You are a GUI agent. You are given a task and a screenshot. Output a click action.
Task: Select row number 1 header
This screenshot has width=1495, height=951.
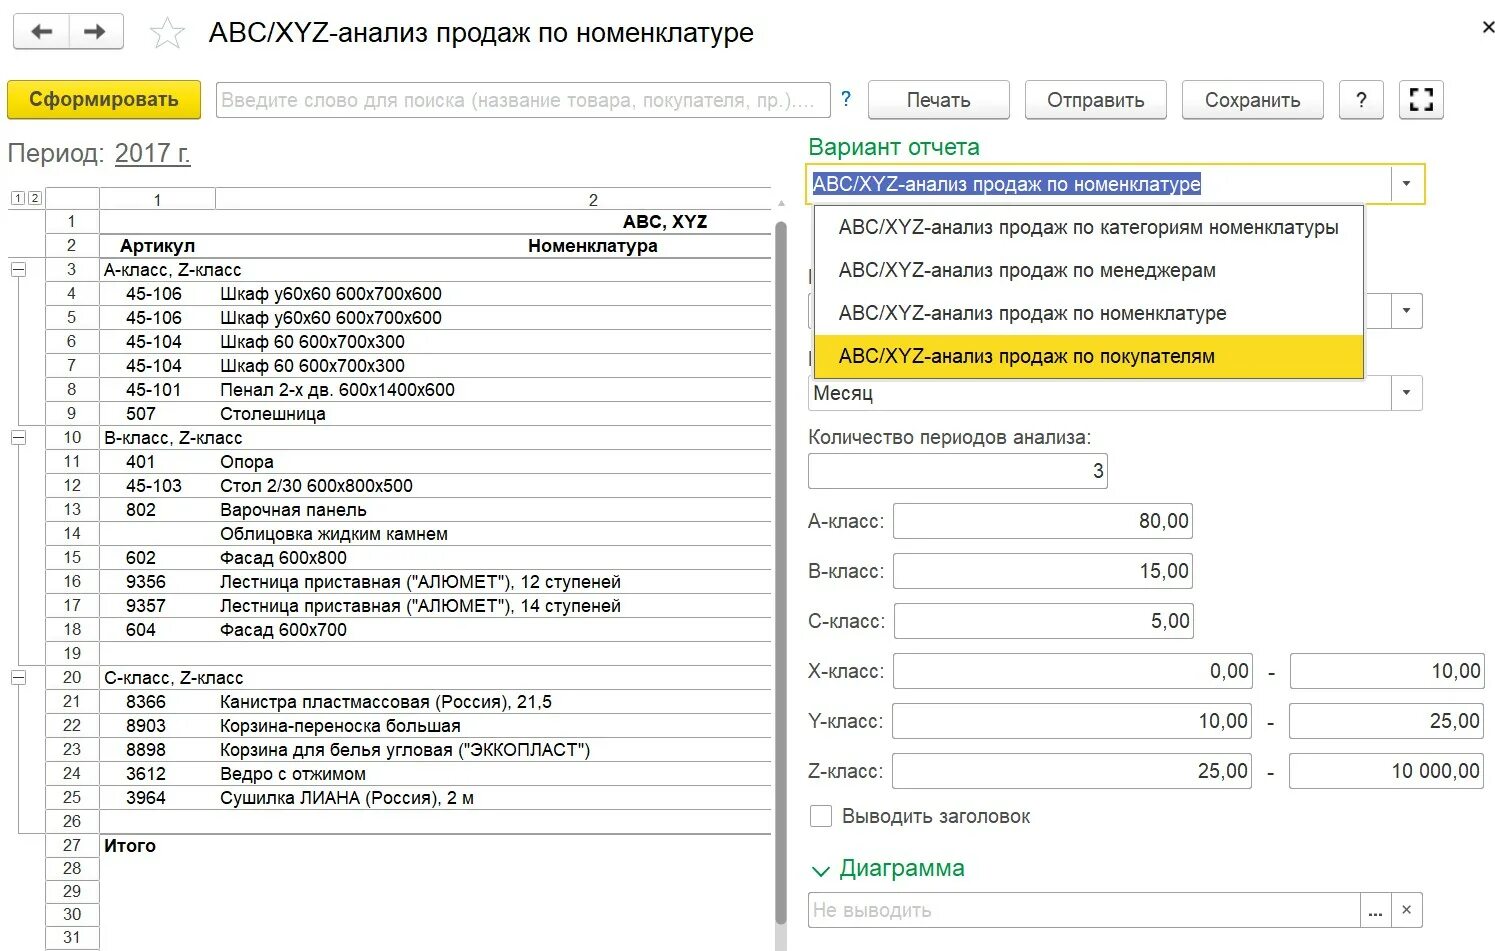pyautogui.click(x=72, y=221)
